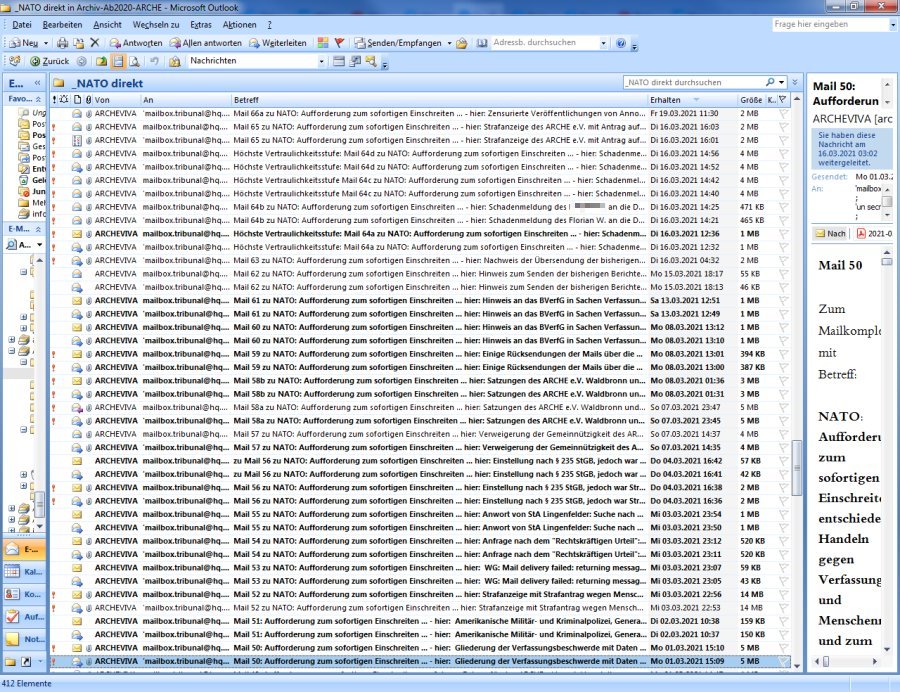Image resolution: width=900 pixels, height=692 pixels.
Task: Click the print icon in the toolbar
Action: click(x=63, y=43)
